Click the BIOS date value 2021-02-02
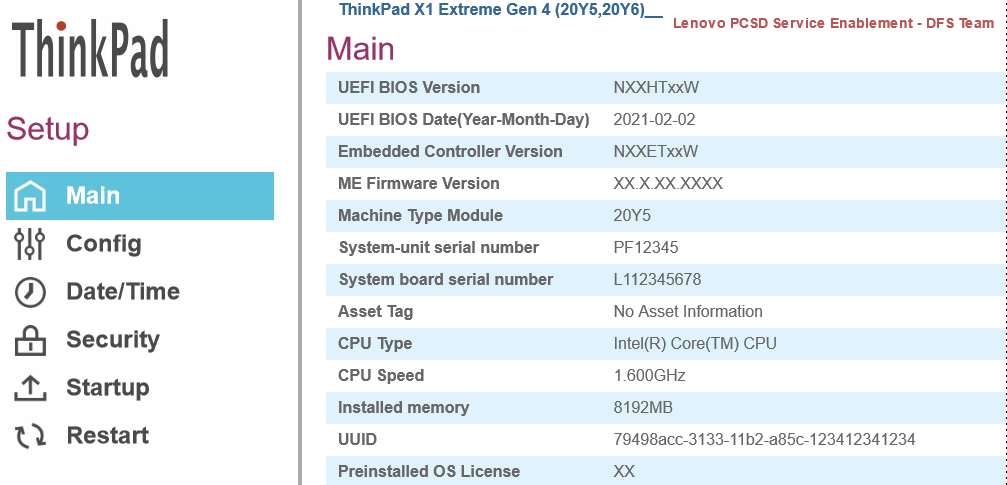 coord(654,119)
